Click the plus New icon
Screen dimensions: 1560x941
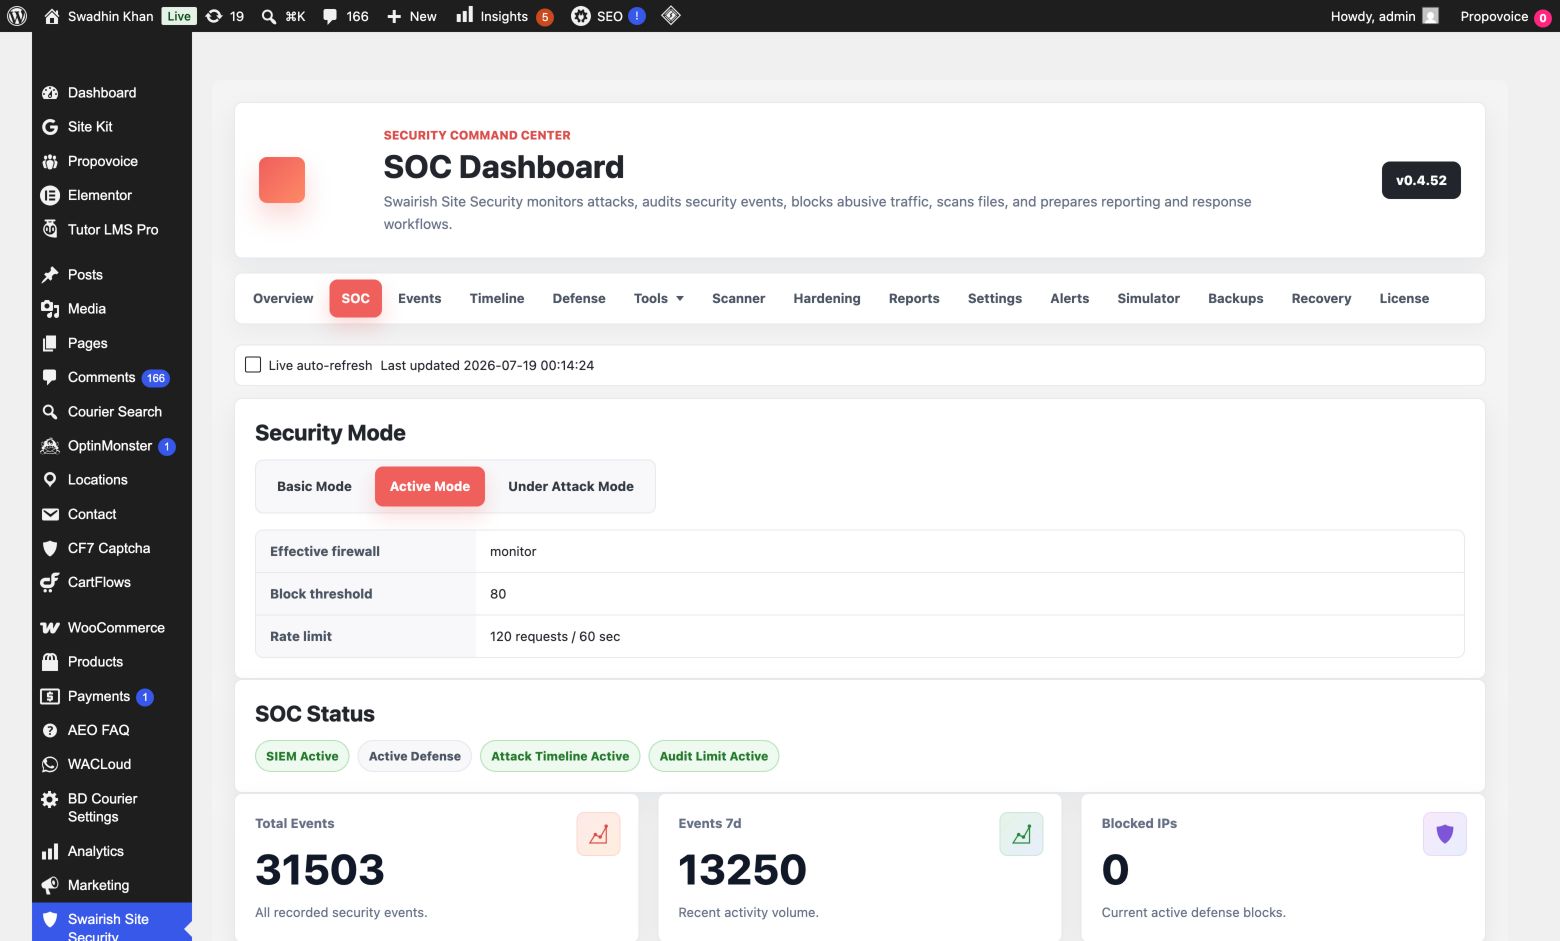394,16
